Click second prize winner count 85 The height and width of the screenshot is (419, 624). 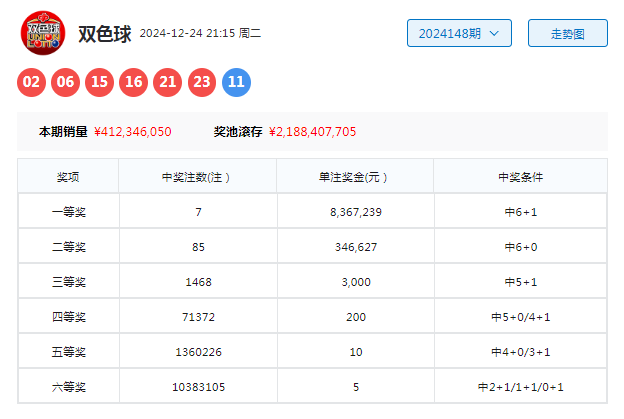click(x=198, y=247)
